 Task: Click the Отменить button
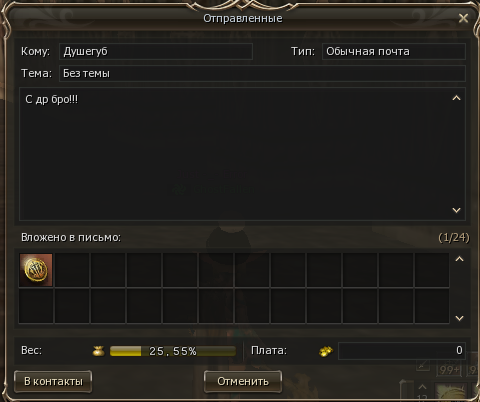(243, 381)
